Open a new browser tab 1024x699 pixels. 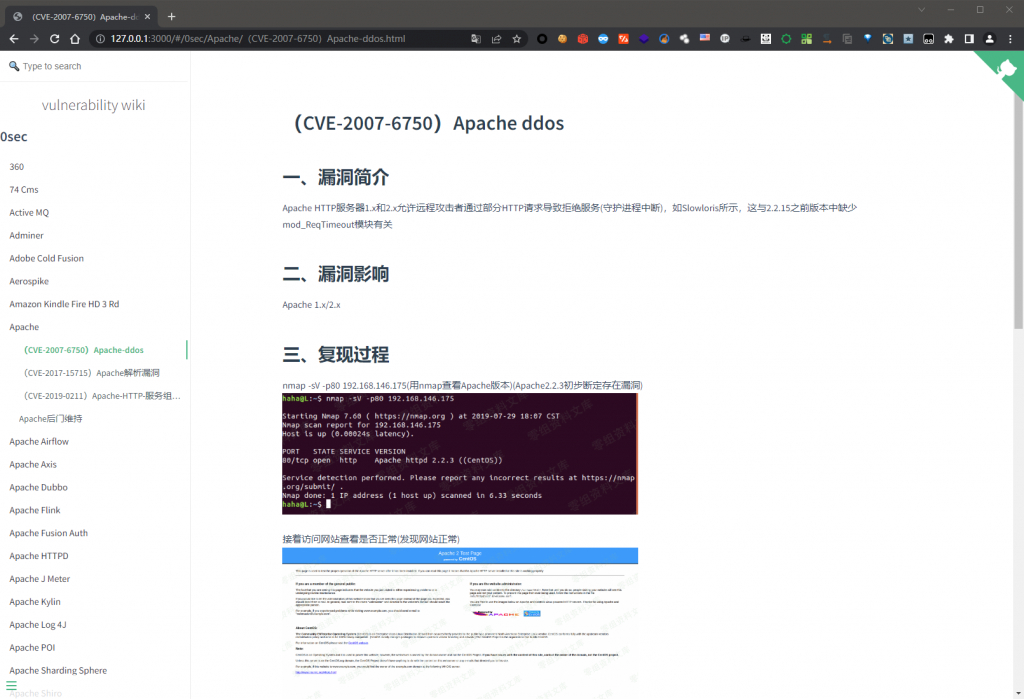pyautogui.click(x=172, y=16)
